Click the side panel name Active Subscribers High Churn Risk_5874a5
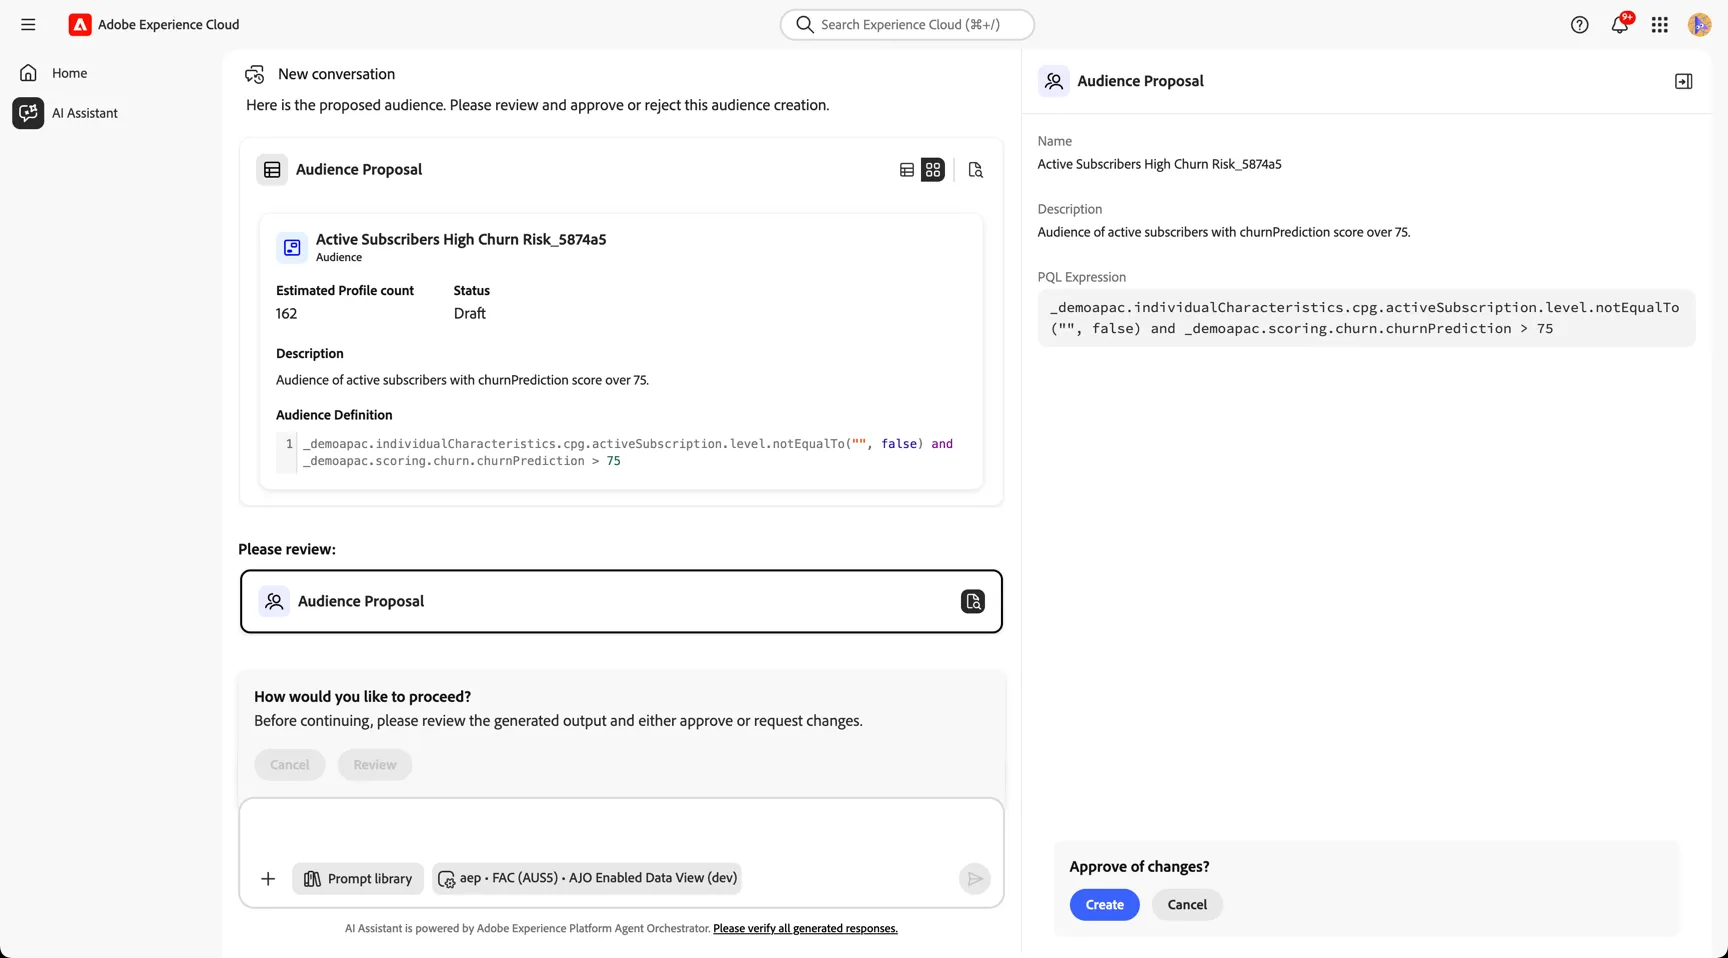This screenshot has height=958, width=1728. [x=1159, y=164]
